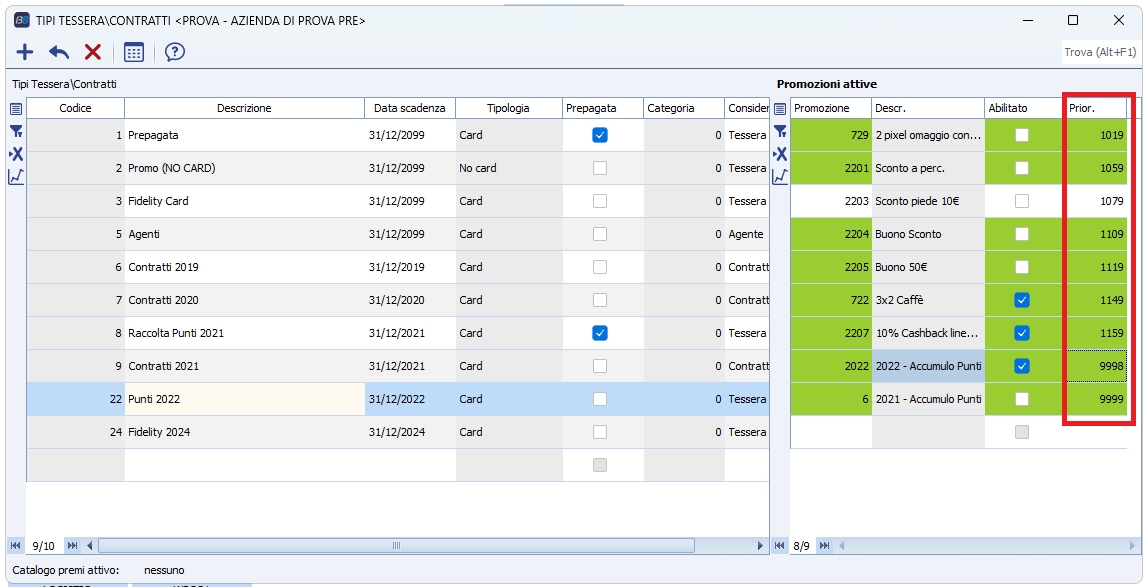Image resolution: width=1145 pixels, height=587 pixels.
Task: Click the clear-filter X icon beside the Promozioni grid
Action: point(780,154)
